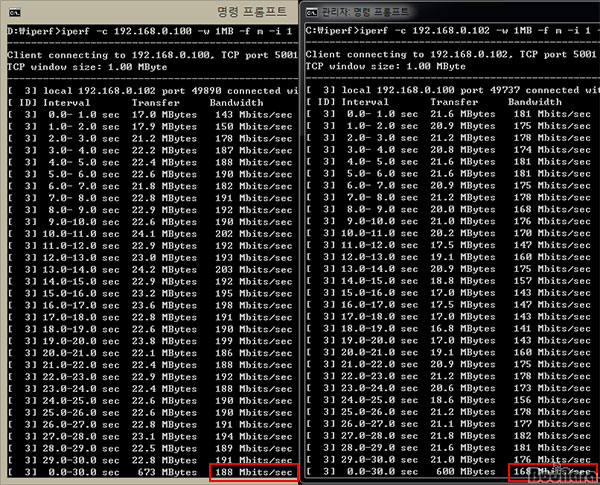Click the right window '174 Mbits/sec' value
The image size is (600, 485).
(552, 150)
